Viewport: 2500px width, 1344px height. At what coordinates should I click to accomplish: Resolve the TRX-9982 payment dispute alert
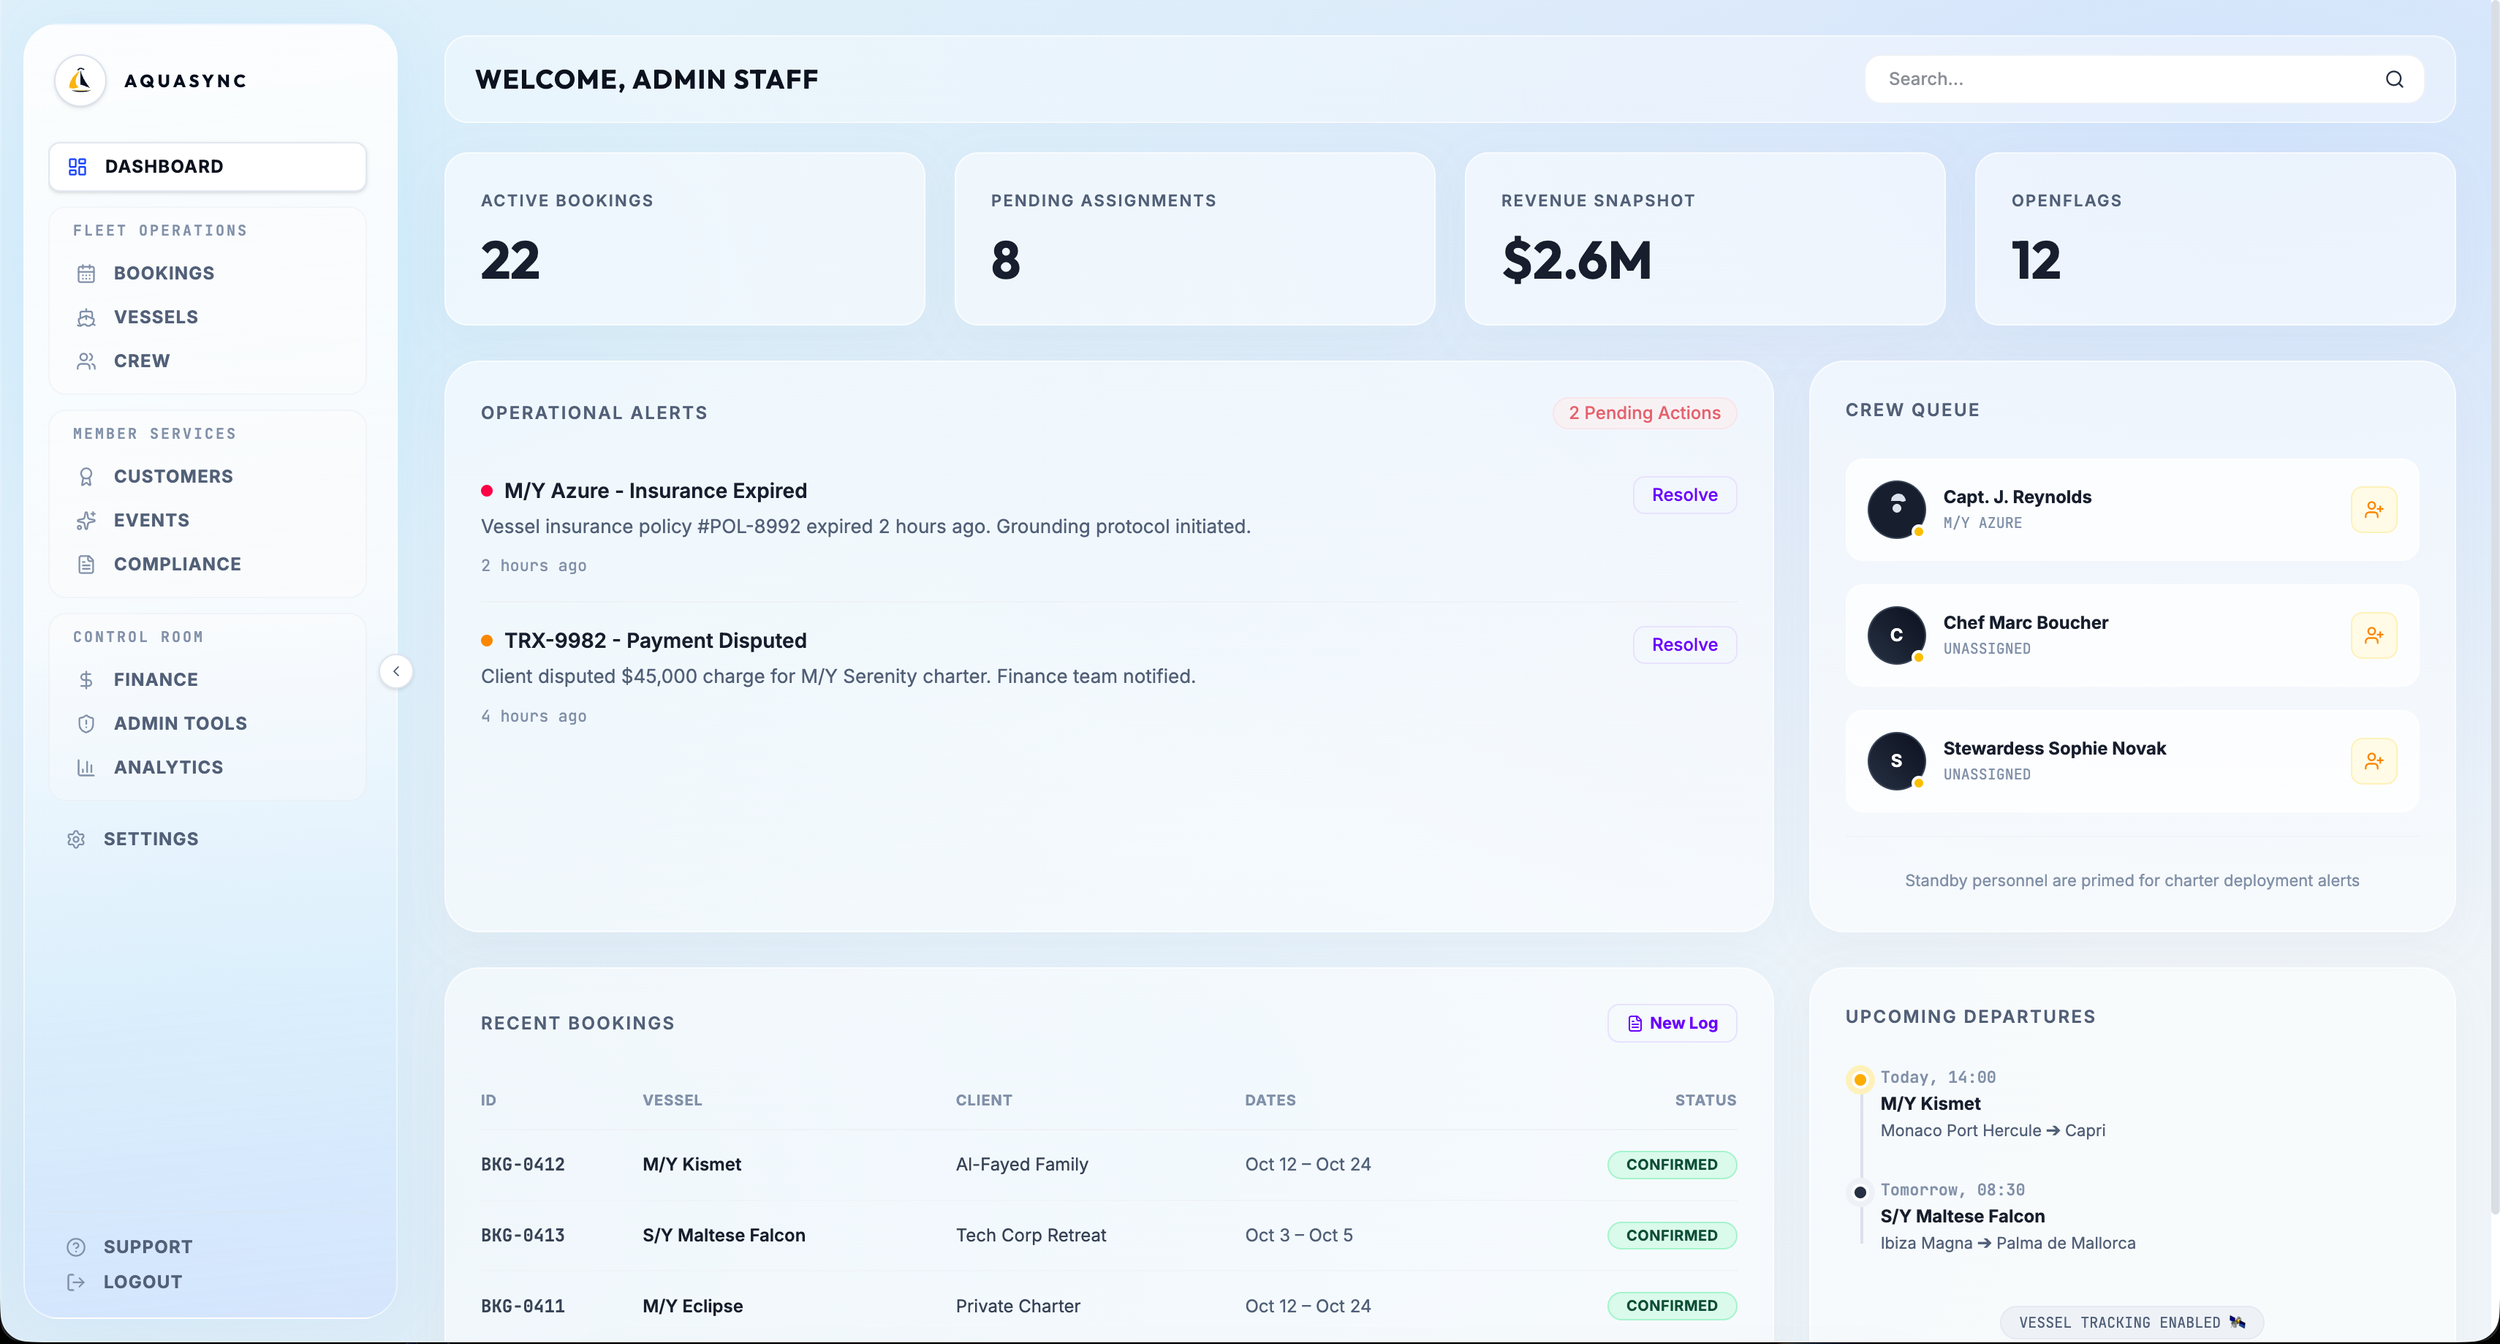coord(1685,645)
